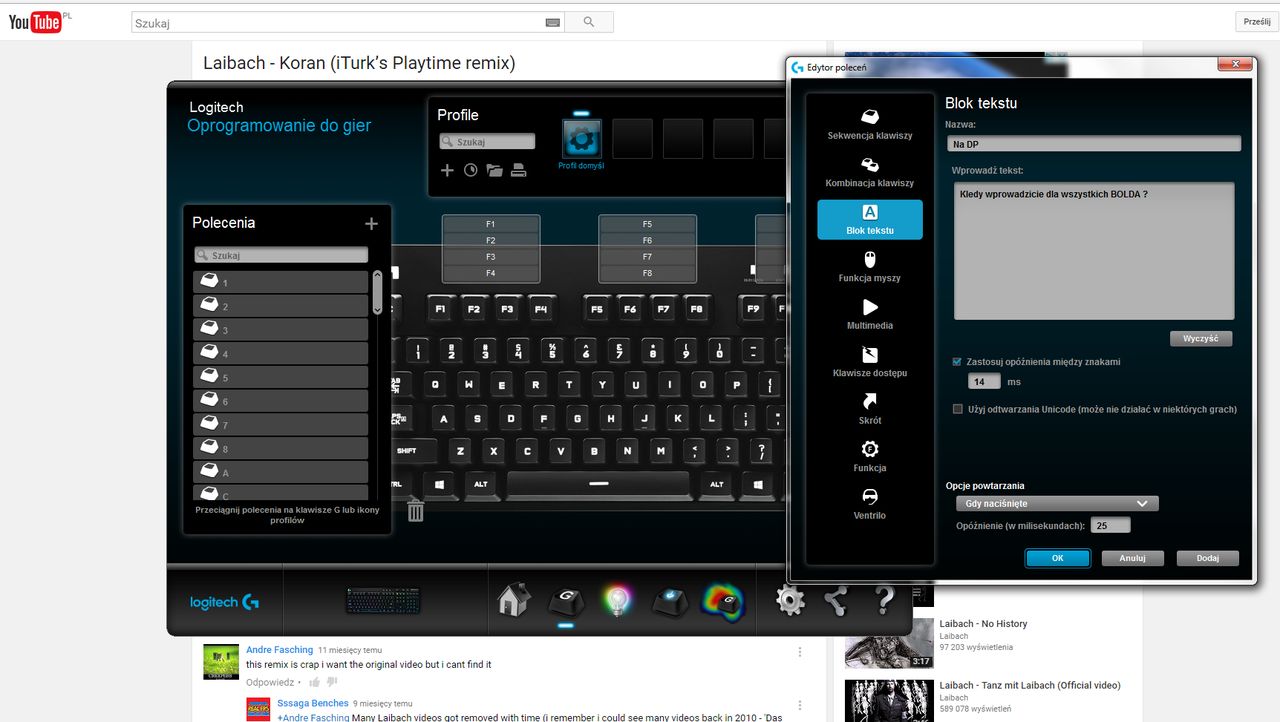Screen dimensions: 1280x722
Task: Open settings gear icon in bottom bar
Action: (790, 601)
